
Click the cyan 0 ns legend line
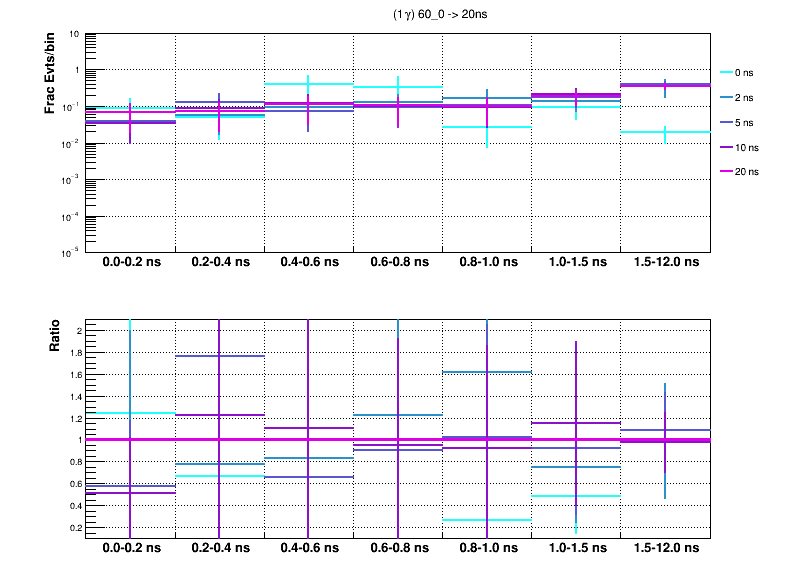coord(727,72)
